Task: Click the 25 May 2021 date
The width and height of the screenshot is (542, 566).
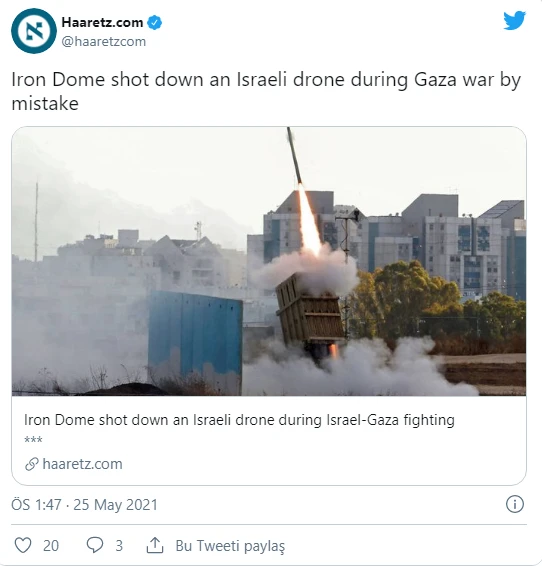Action: coord(115,505)
